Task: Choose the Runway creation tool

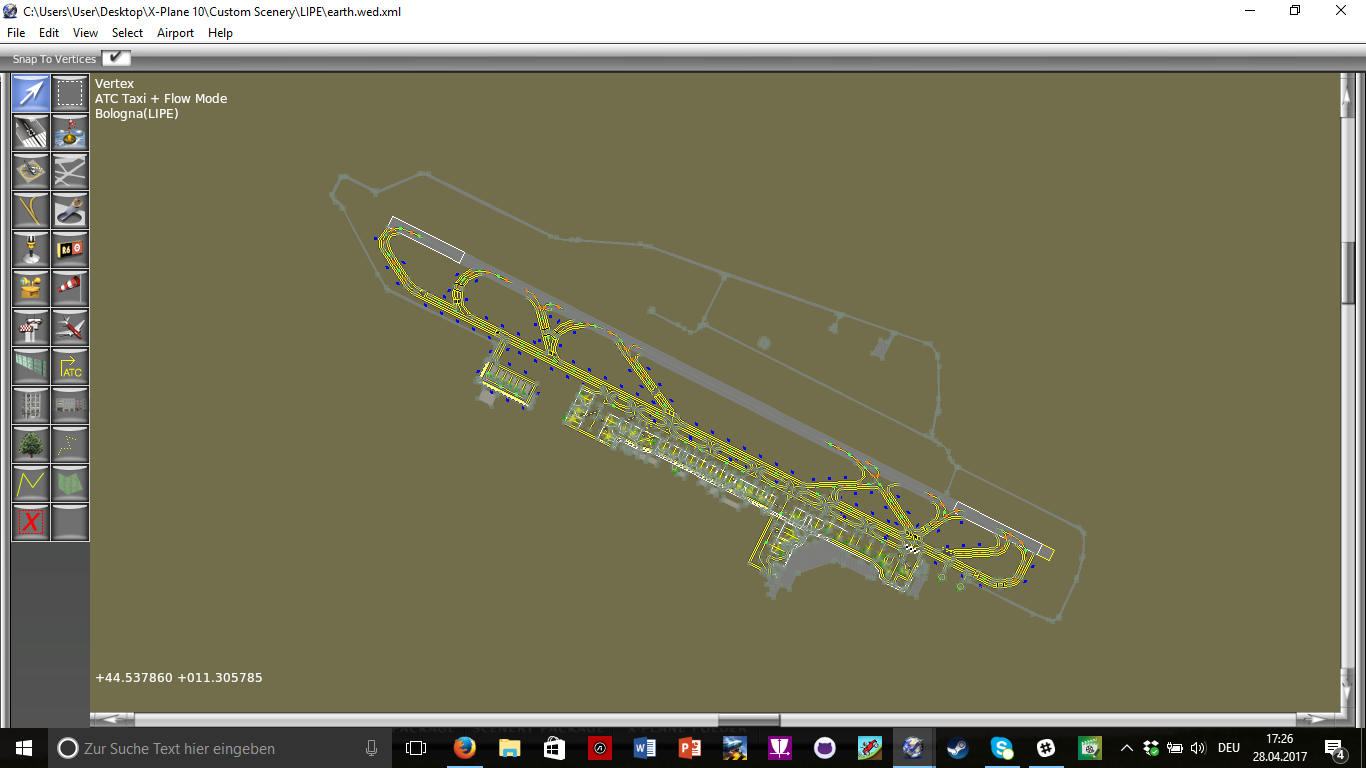Action: tap(31, 133)
